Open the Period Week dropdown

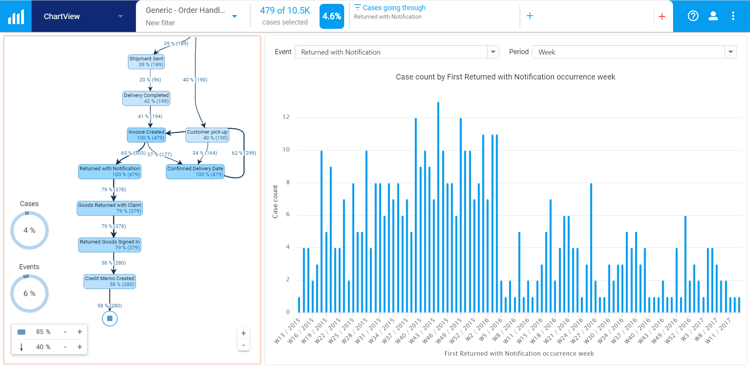[x=634, y=52]
